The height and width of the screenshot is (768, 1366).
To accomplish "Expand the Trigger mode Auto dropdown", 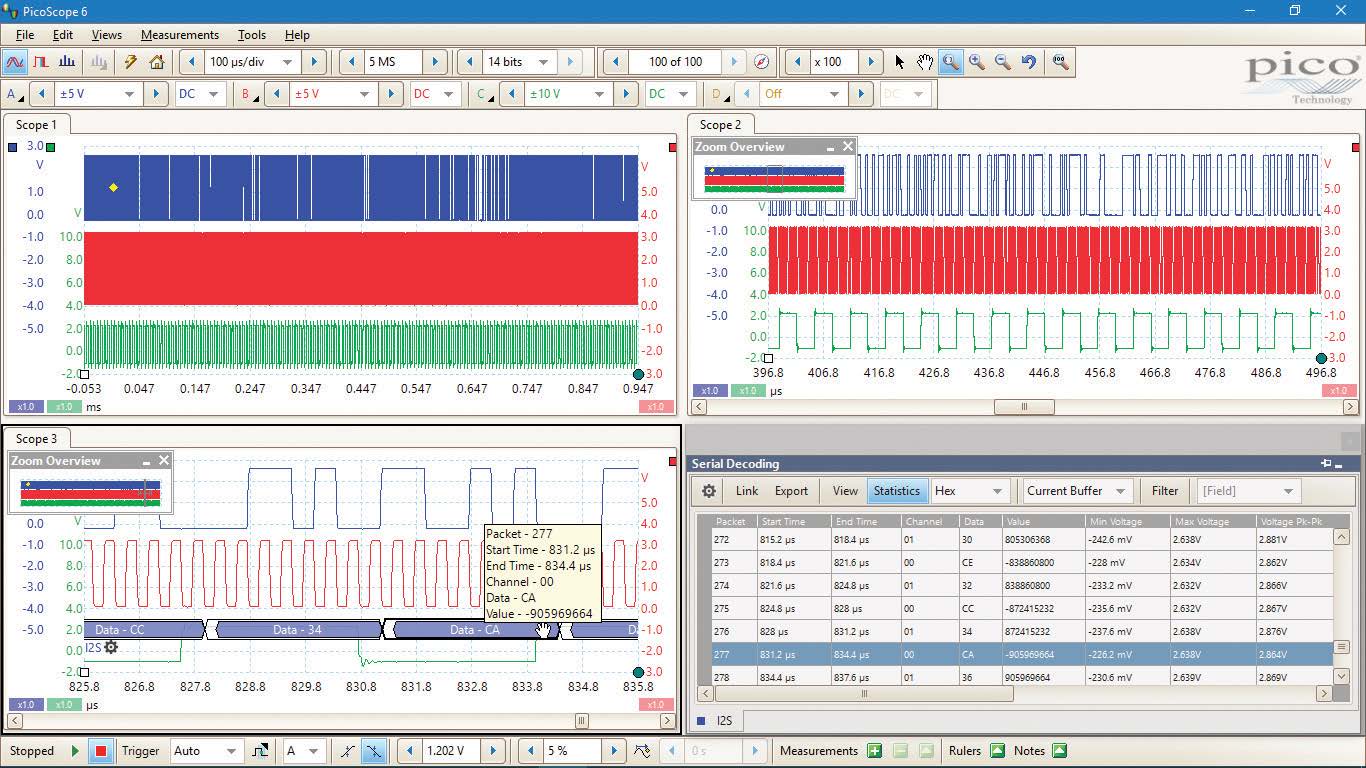I will (x=231, y=751).
